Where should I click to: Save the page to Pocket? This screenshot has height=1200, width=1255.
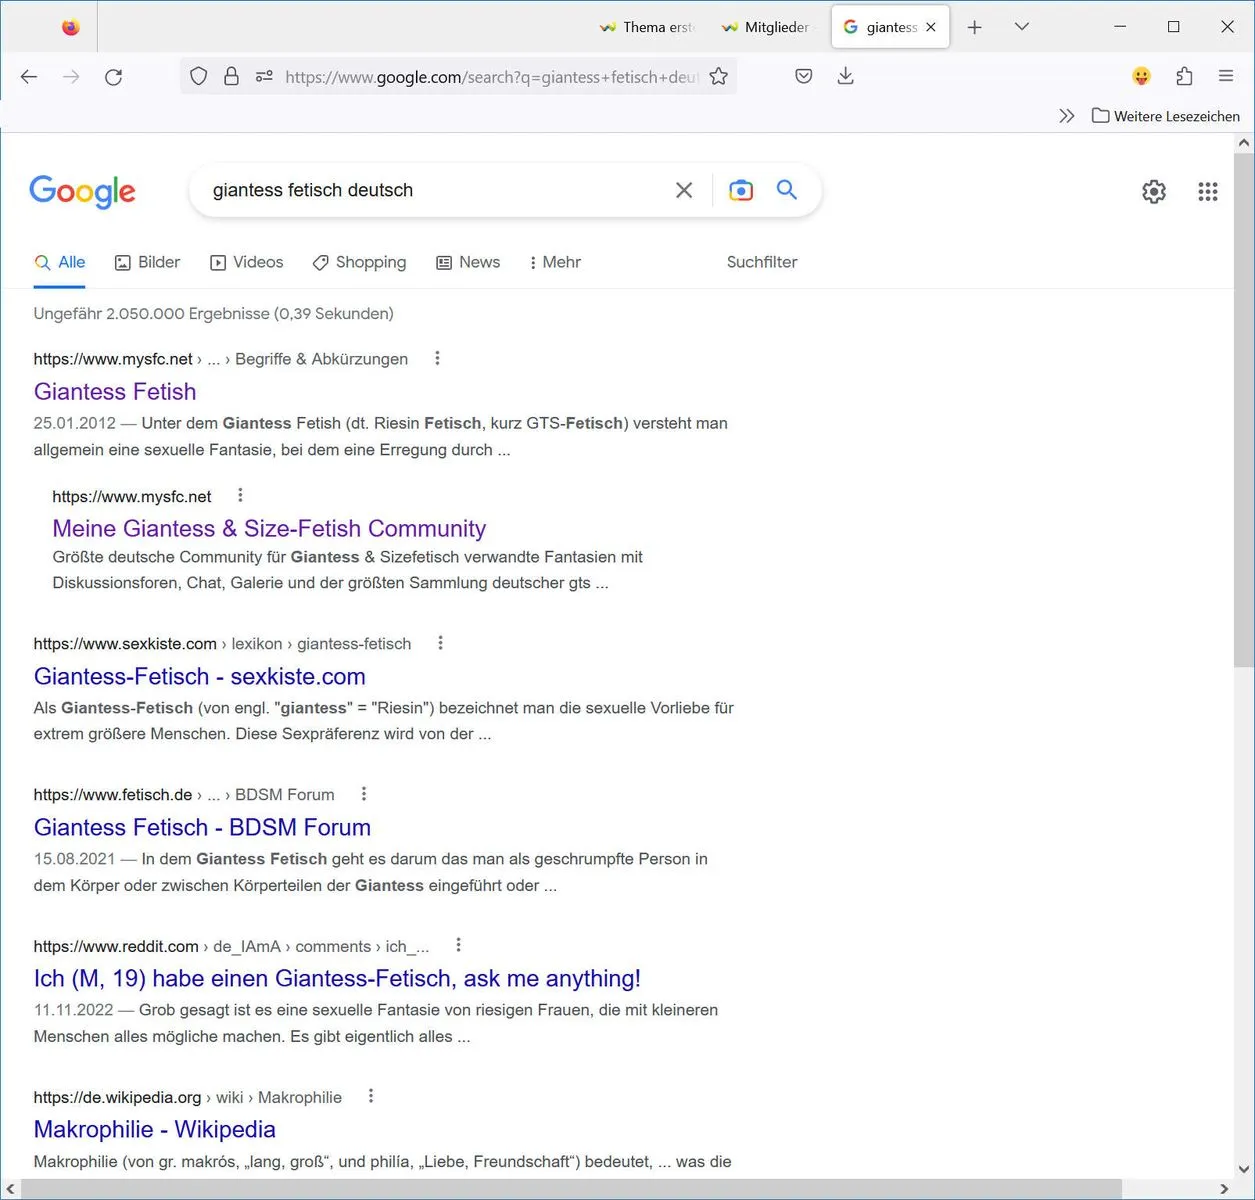coord(804,76)
